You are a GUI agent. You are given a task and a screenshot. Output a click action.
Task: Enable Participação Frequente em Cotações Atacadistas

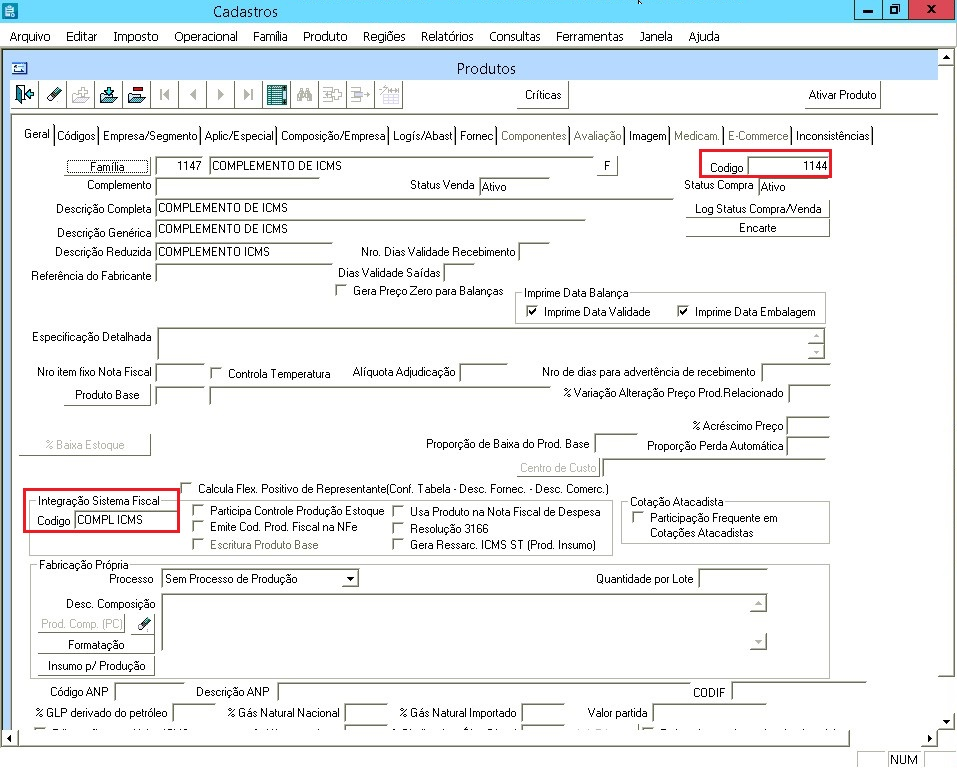click(x=638, y=518)
